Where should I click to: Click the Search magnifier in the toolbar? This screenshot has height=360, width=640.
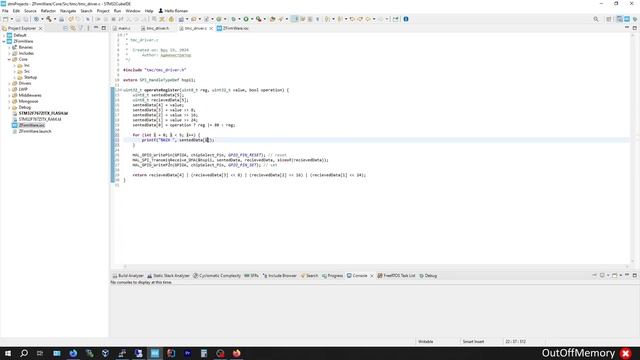pos(596,19)
